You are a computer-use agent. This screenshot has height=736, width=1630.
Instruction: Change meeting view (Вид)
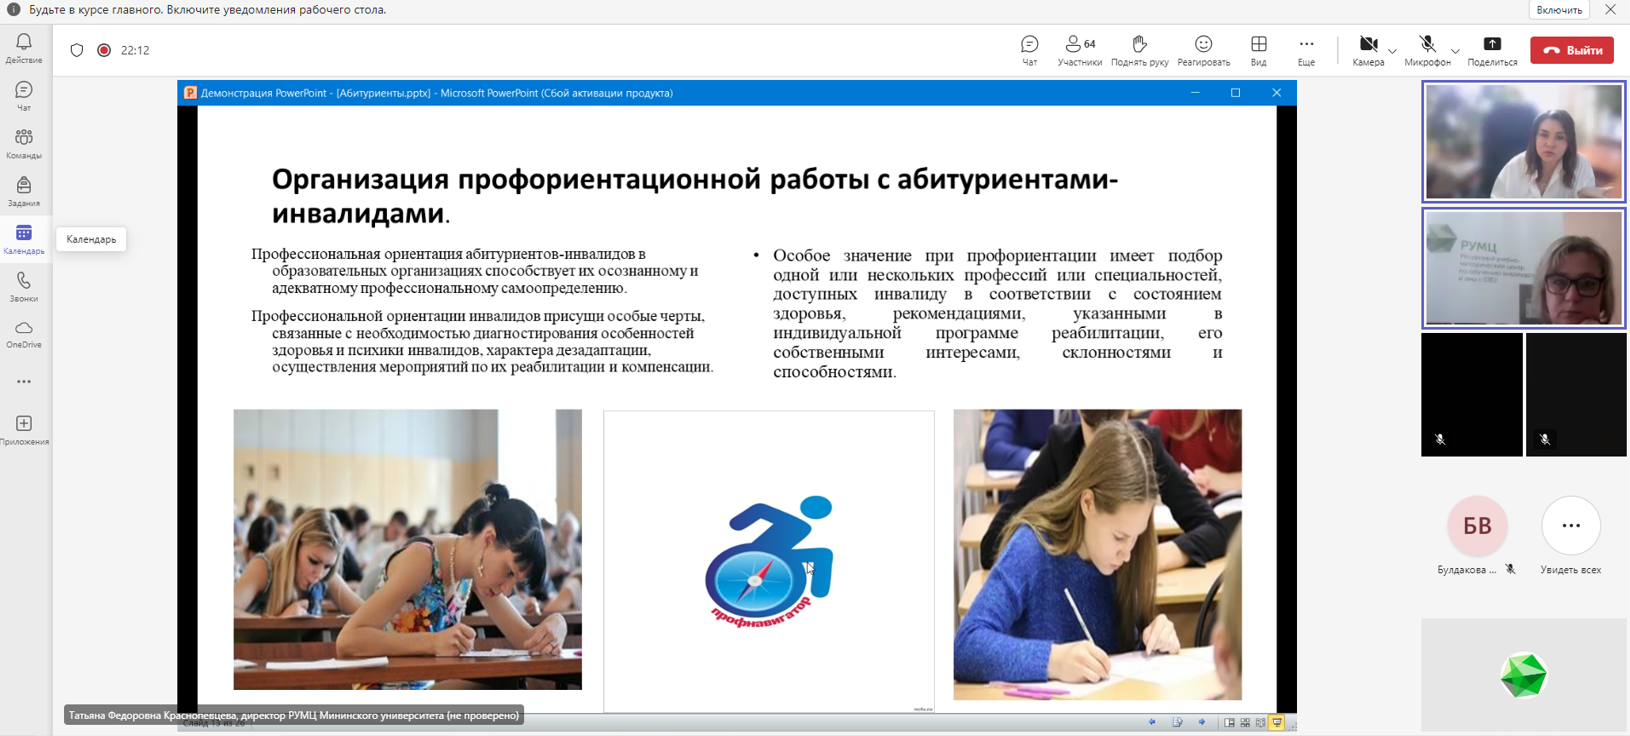click(1259, 51)
